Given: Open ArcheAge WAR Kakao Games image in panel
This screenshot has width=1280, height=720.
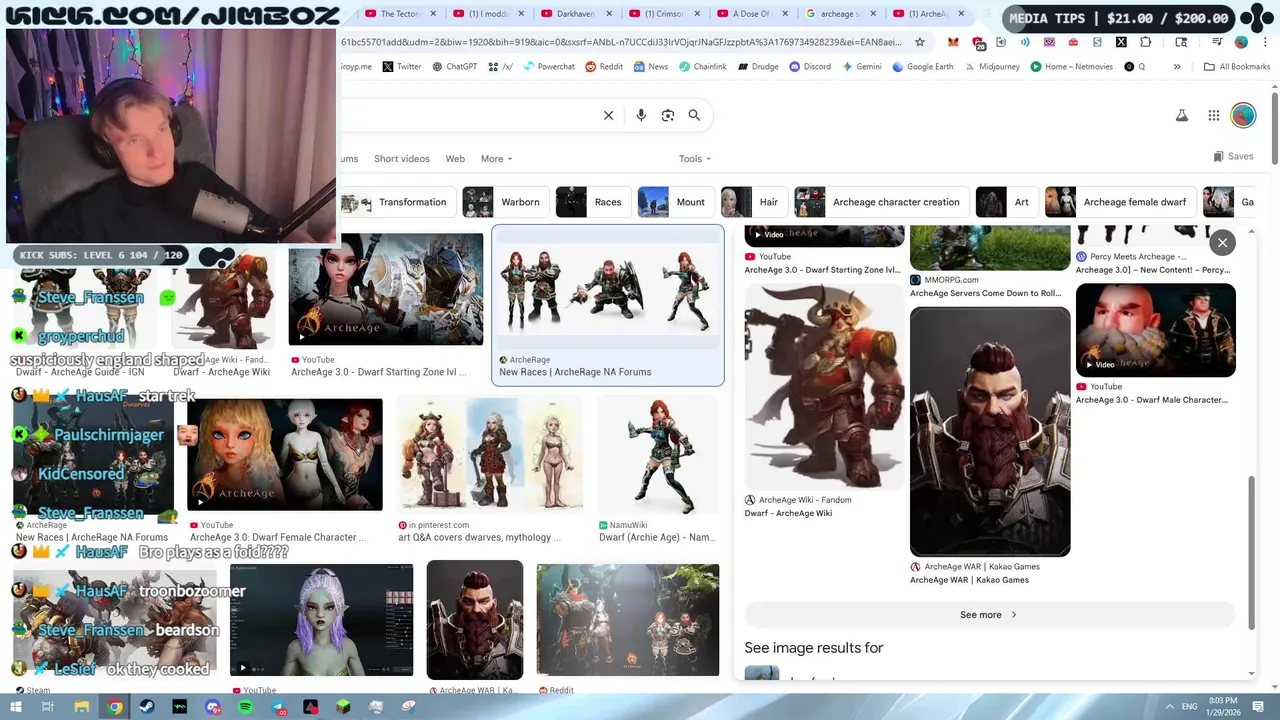Looking at the screenshot, I should (x=990, y=431).
